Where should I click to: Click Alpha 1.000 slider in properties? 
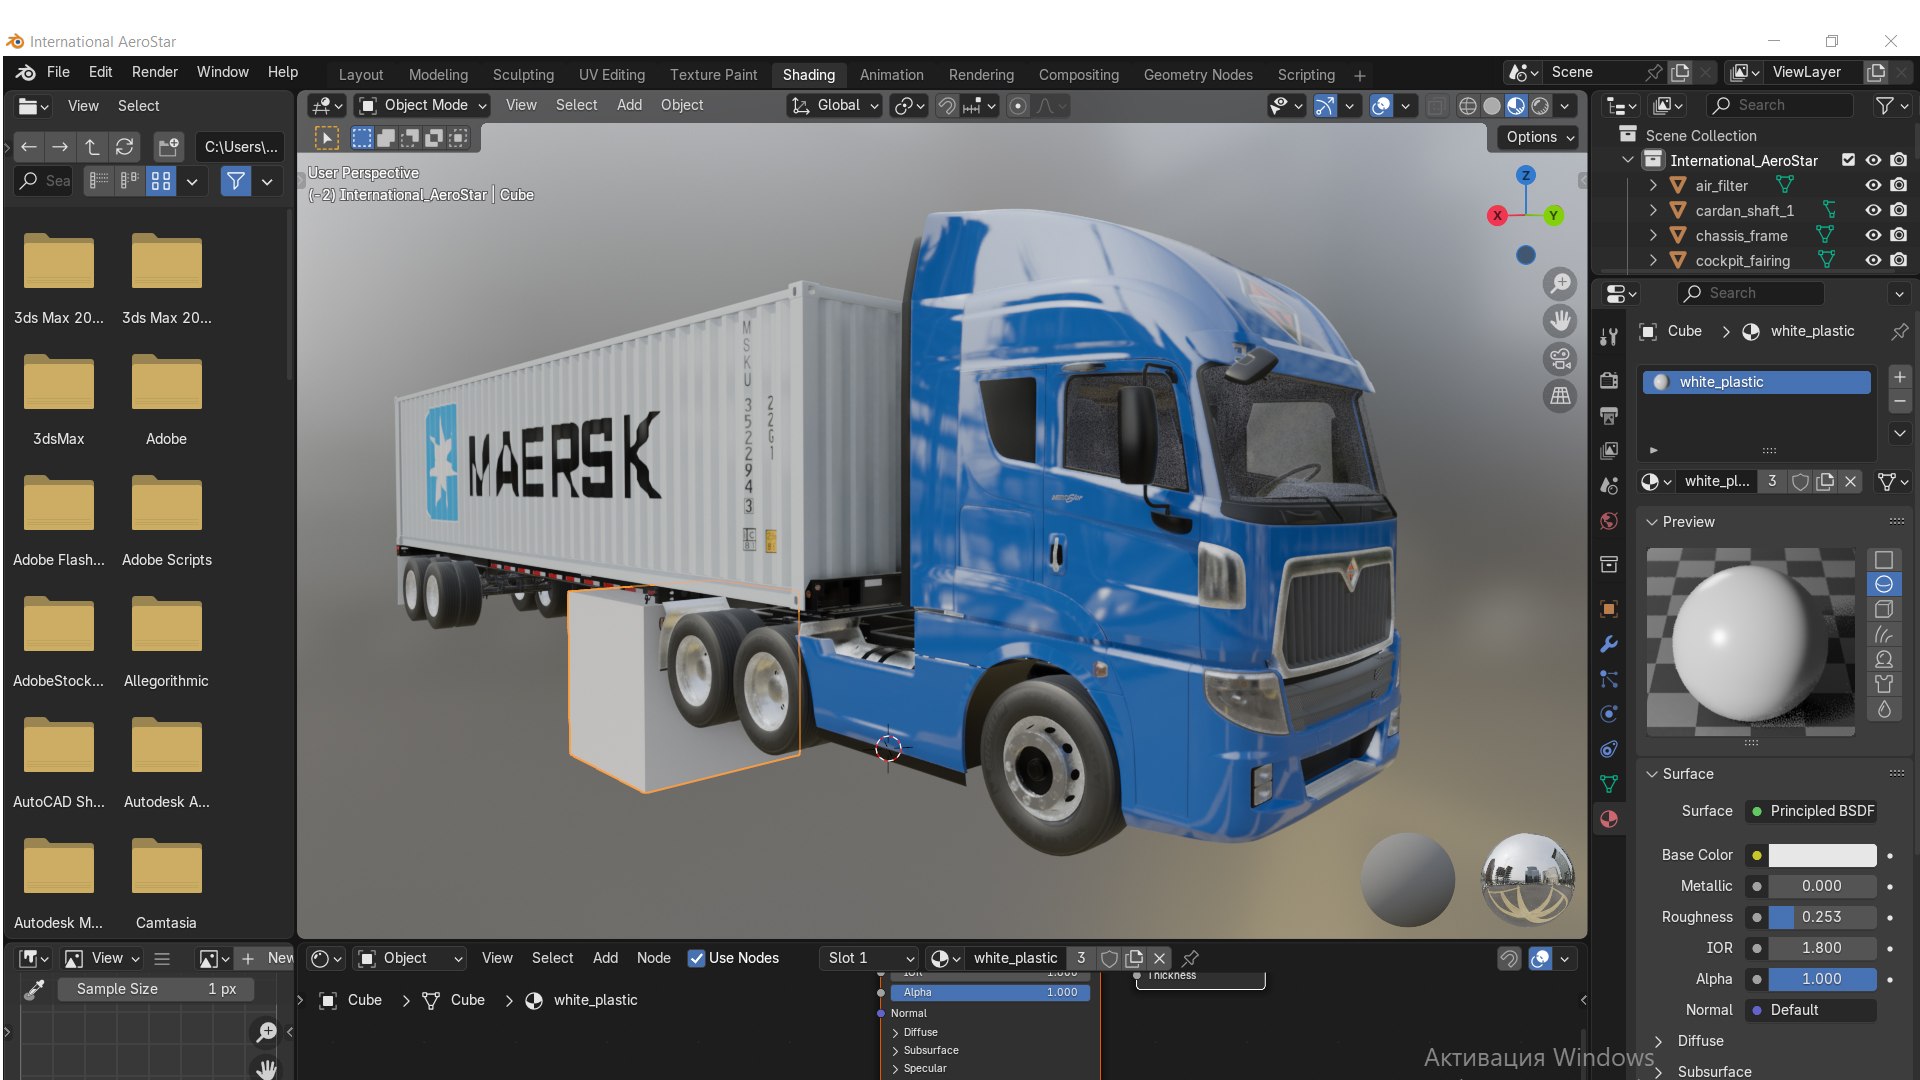pyautogui.click(x=1822, y=979)
